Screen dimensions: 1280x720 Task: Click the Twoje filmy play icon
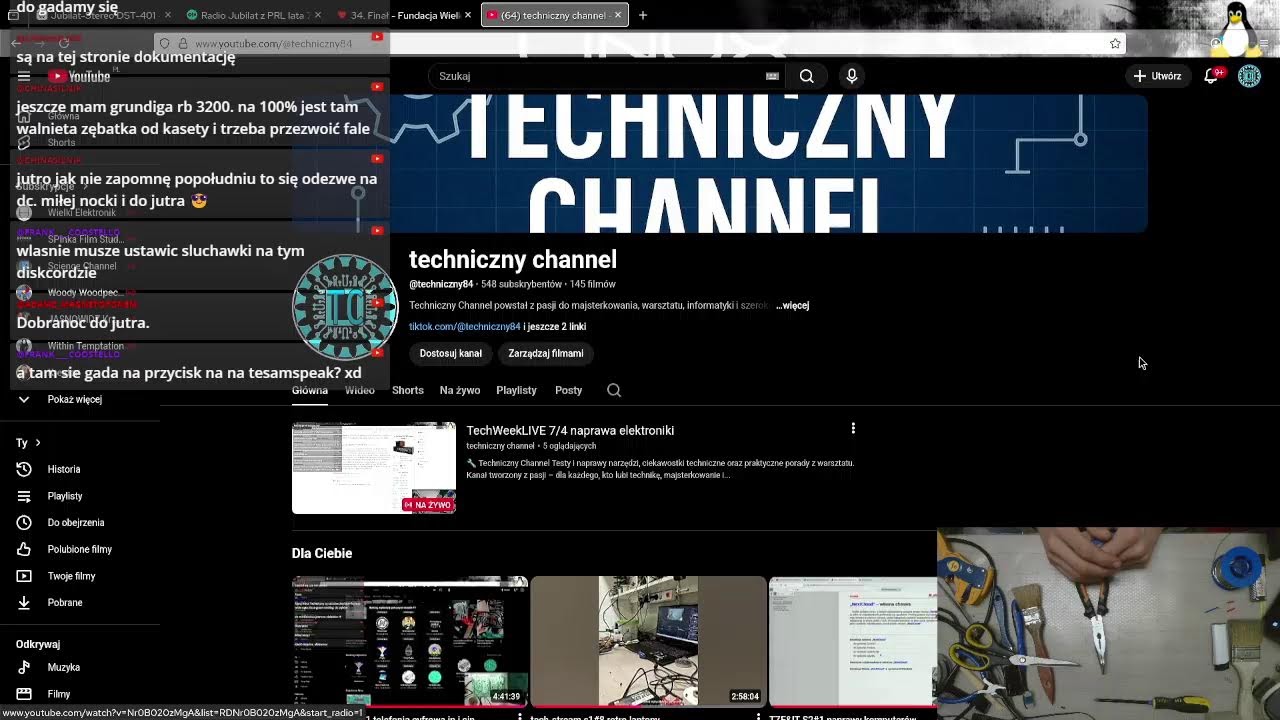point(24,576)
